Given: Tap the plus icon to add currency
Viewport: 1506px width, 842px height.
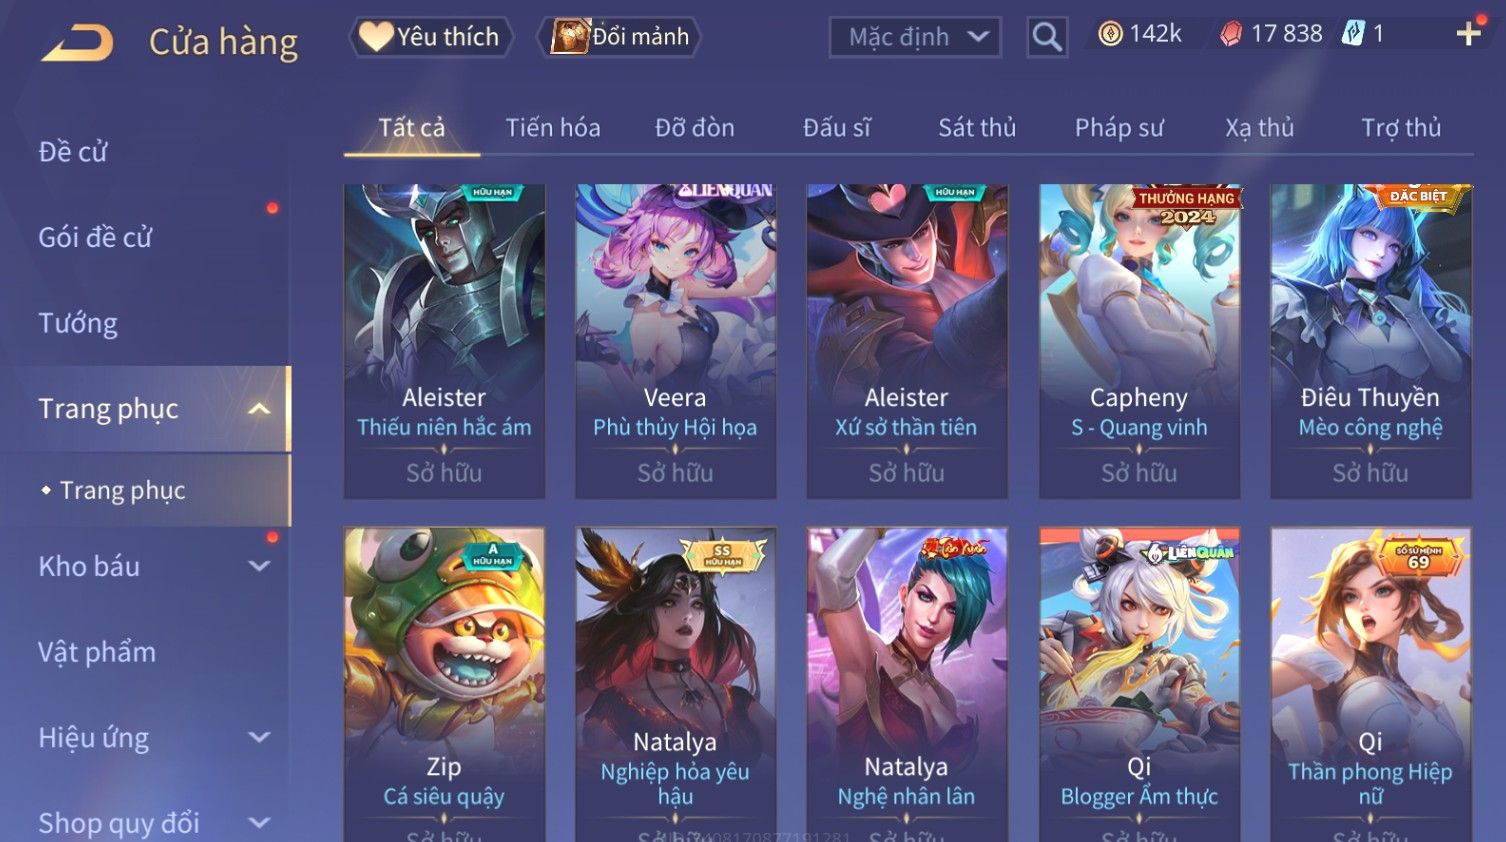Looking at the screenshot, I should pyautogui.click(x=1468, y=34).
